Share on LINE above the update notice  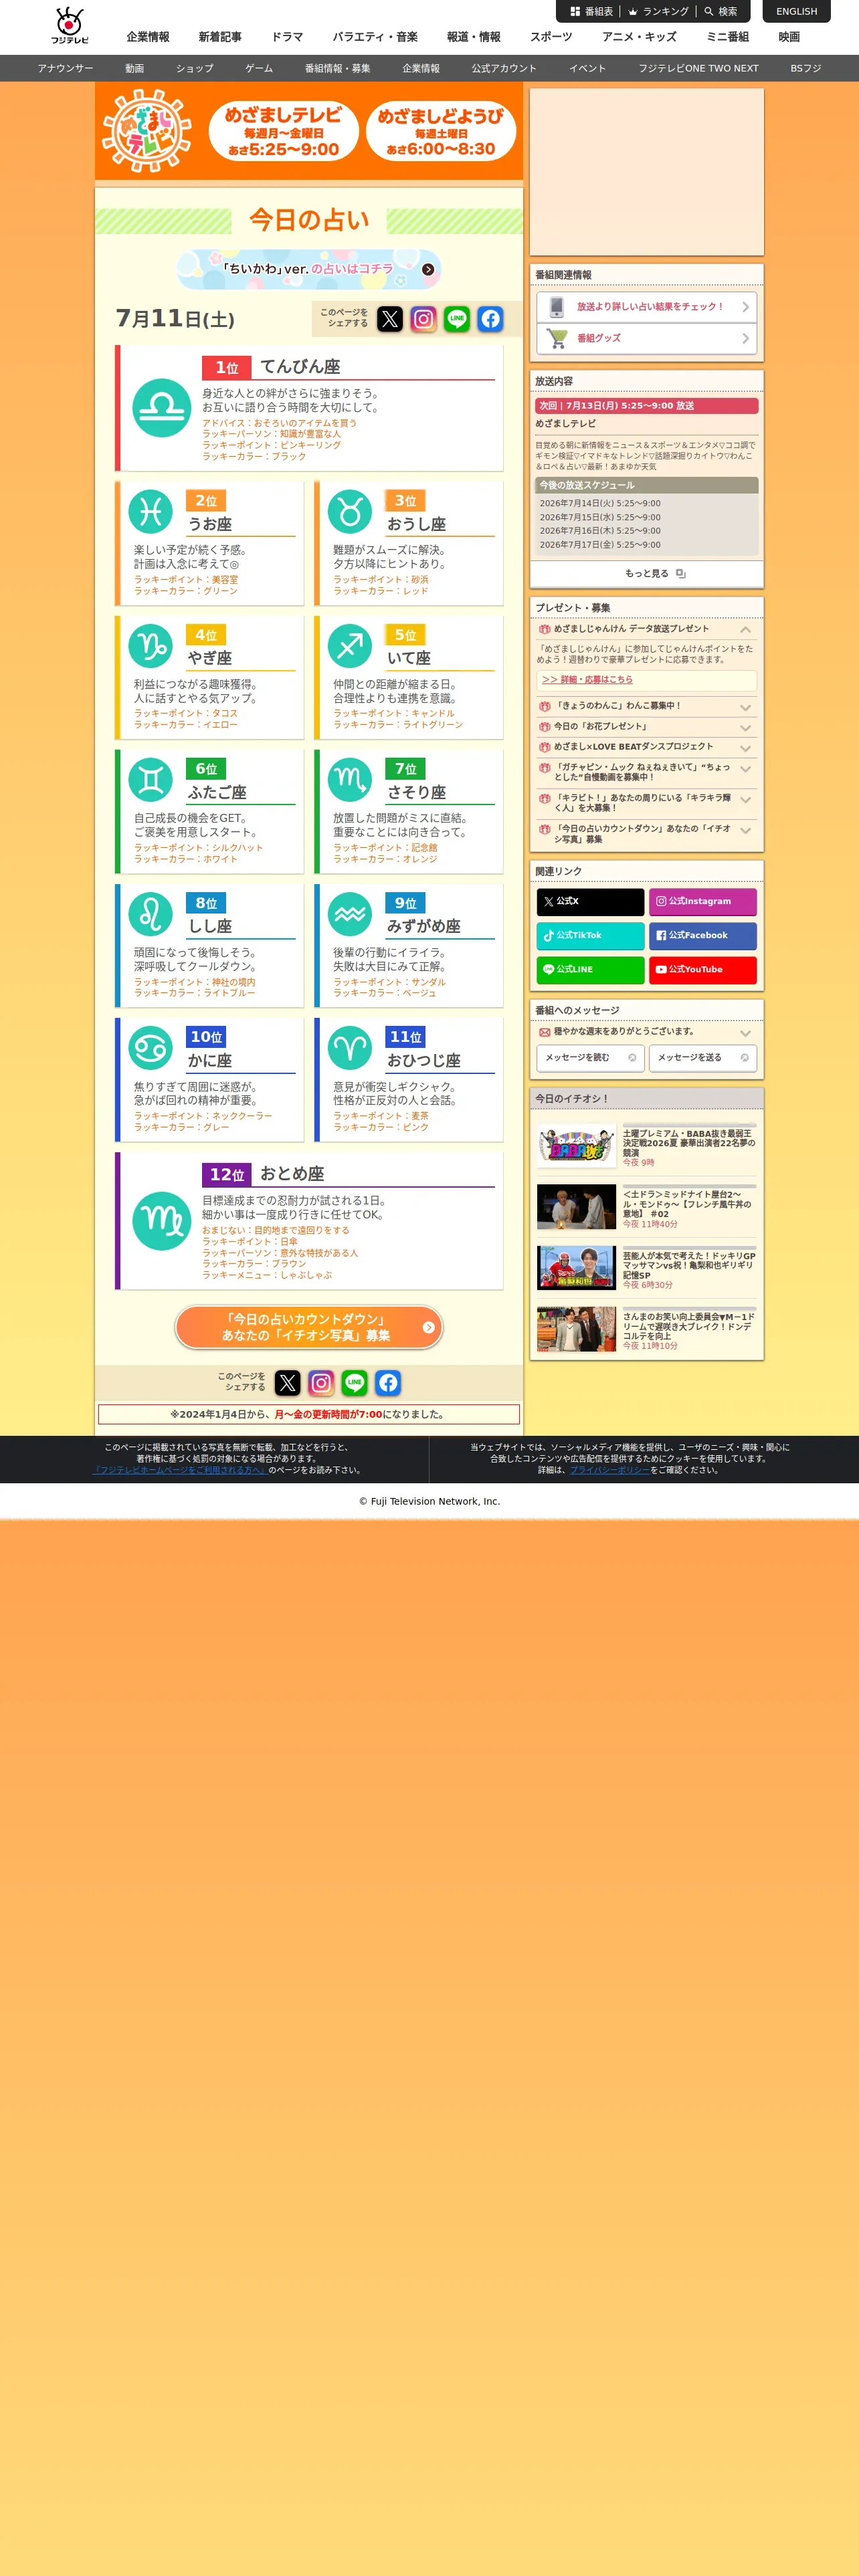tap(355, 1383)
